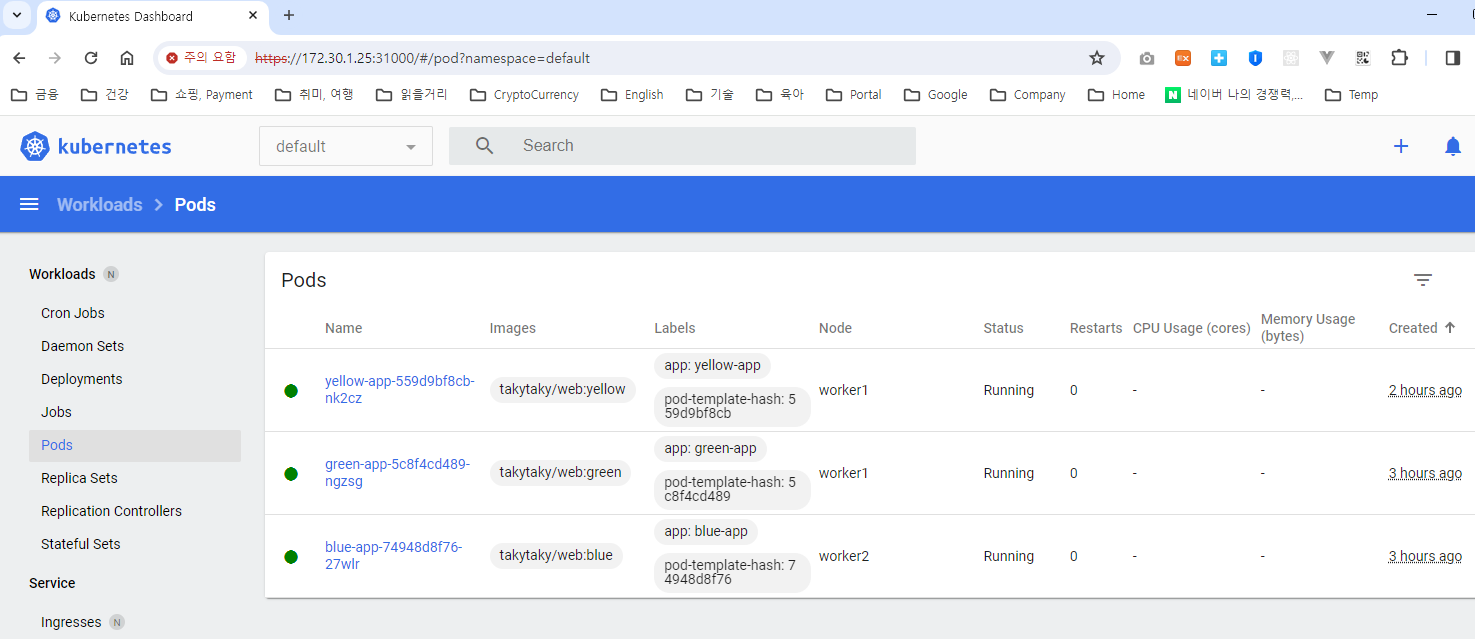Go to browser home page
The image size is (1475, 639).
127,58
